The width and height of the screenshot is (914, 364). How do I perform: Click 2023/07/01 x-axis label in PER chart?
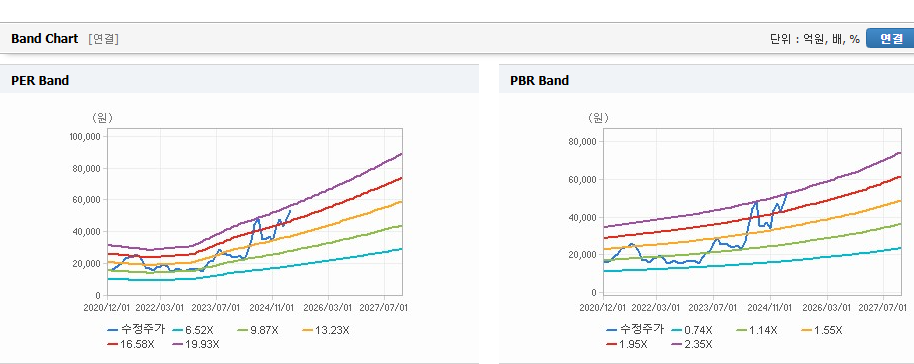217,307
